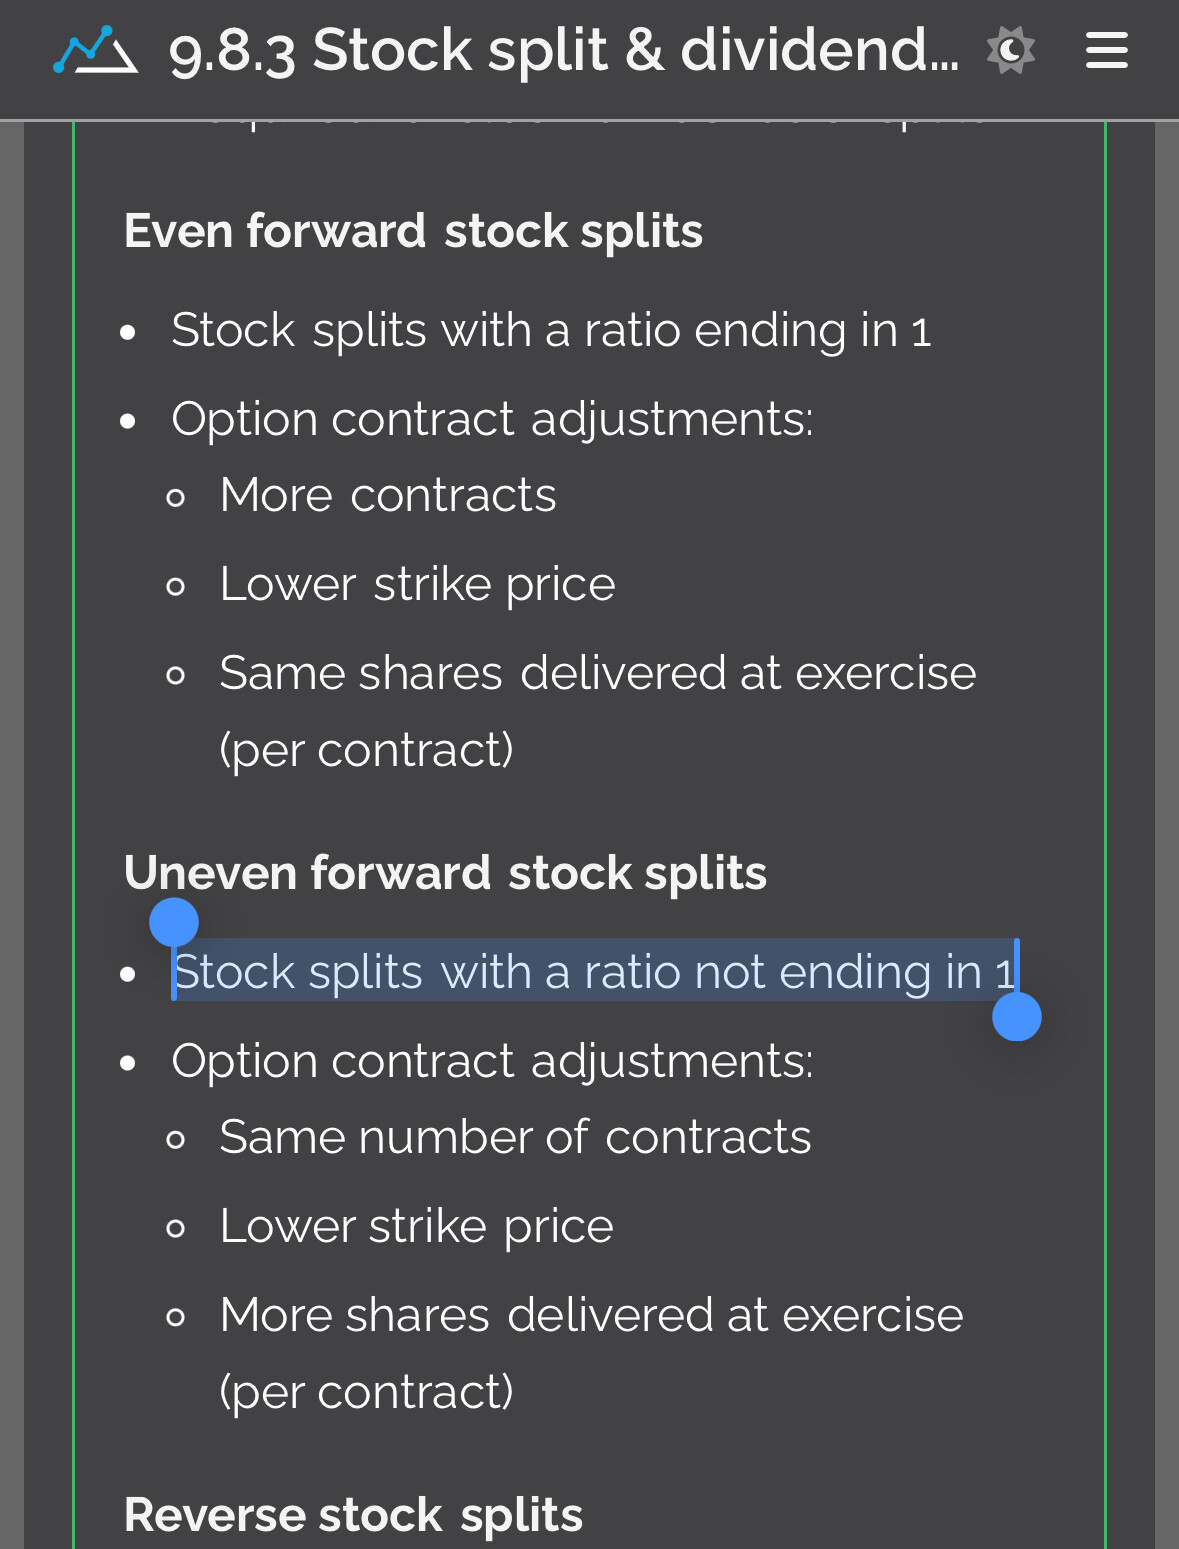This screenshot has width=1179, height=1549.
Task: Click 'More shares delivered at exercise' text
Action: point(591,1315)
